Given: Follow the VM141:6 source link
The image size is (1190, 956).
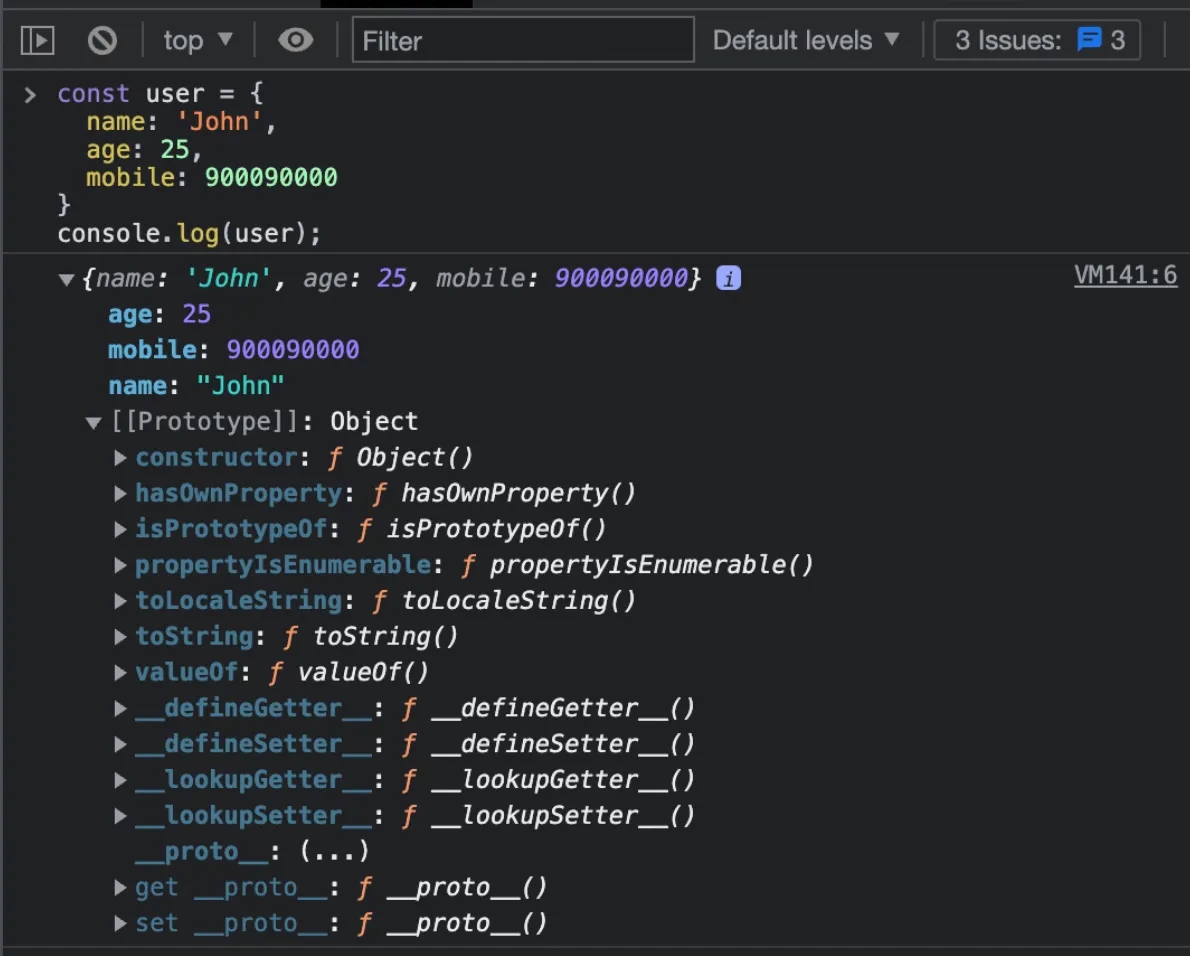Looking at the screenshot, I should [1126, 275].
